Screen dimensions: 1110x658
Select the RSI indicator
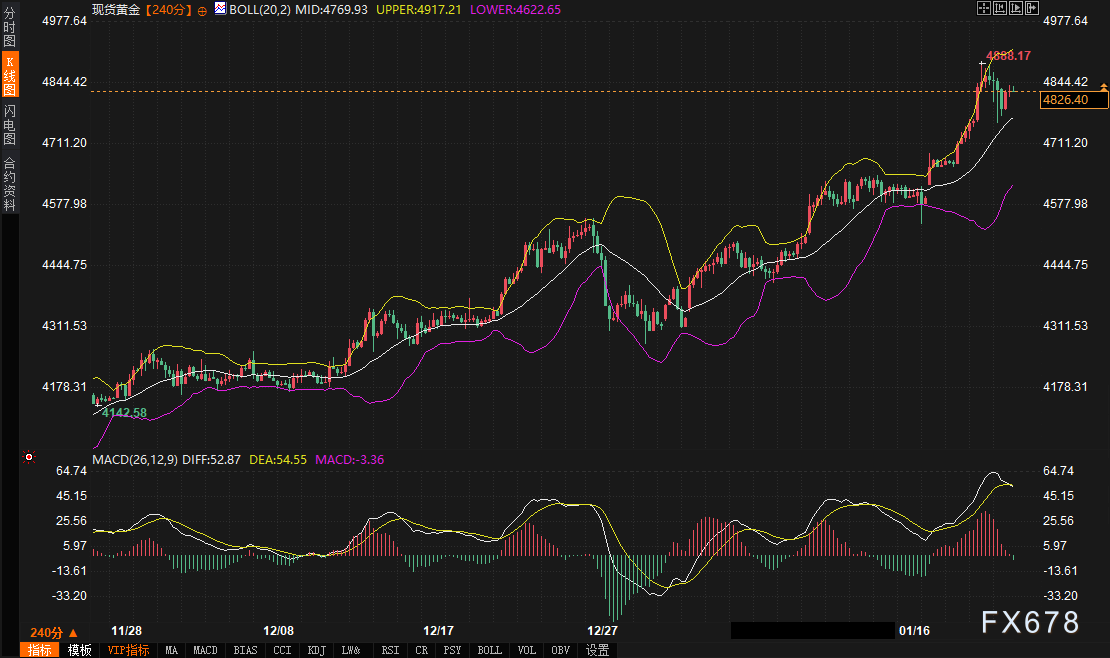pos(390,650)
